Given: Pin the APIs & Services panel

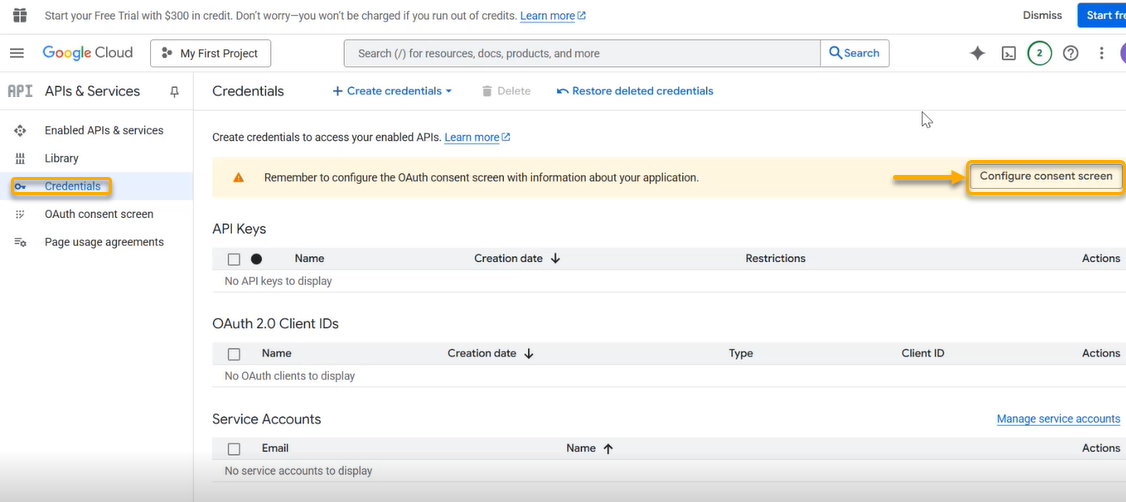Looking at the screenshot, I should [x=174, y=91].
